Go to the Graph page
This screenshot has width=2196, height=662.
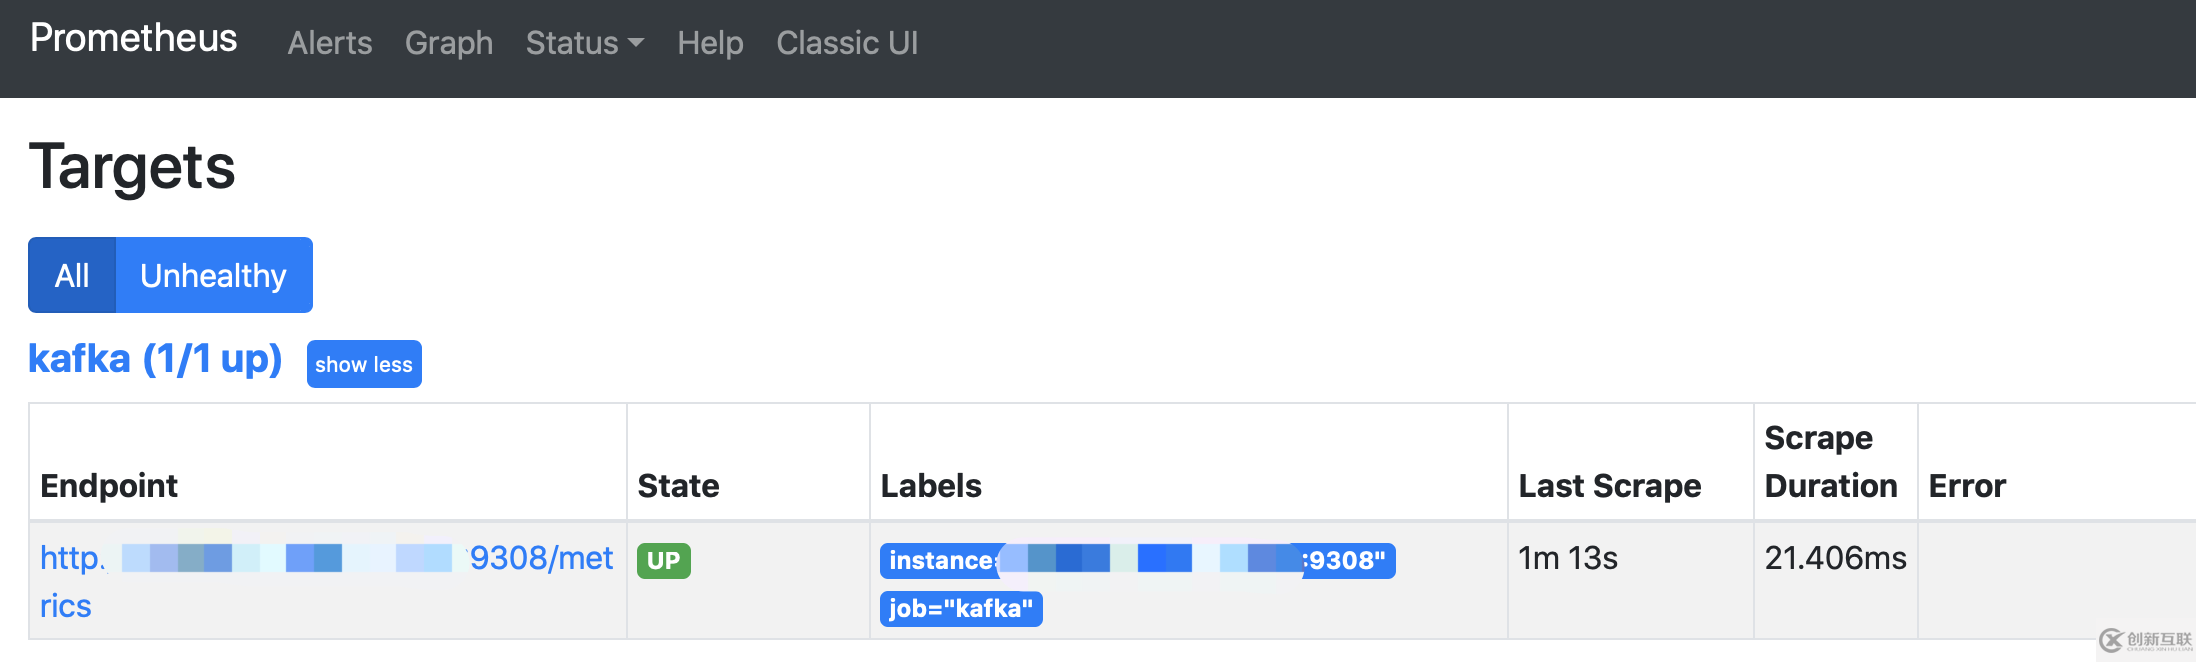448,43
